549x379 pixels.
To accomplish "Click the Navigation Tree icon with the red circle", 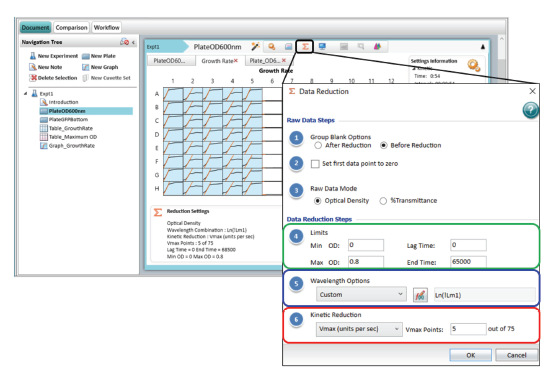I will 124,42.
